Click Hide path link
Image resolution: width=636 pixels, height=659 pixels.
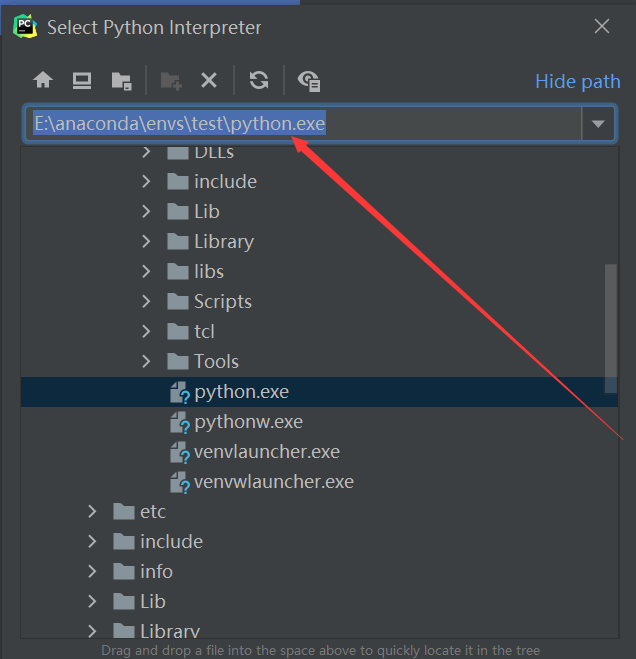(x=578, y=81)
